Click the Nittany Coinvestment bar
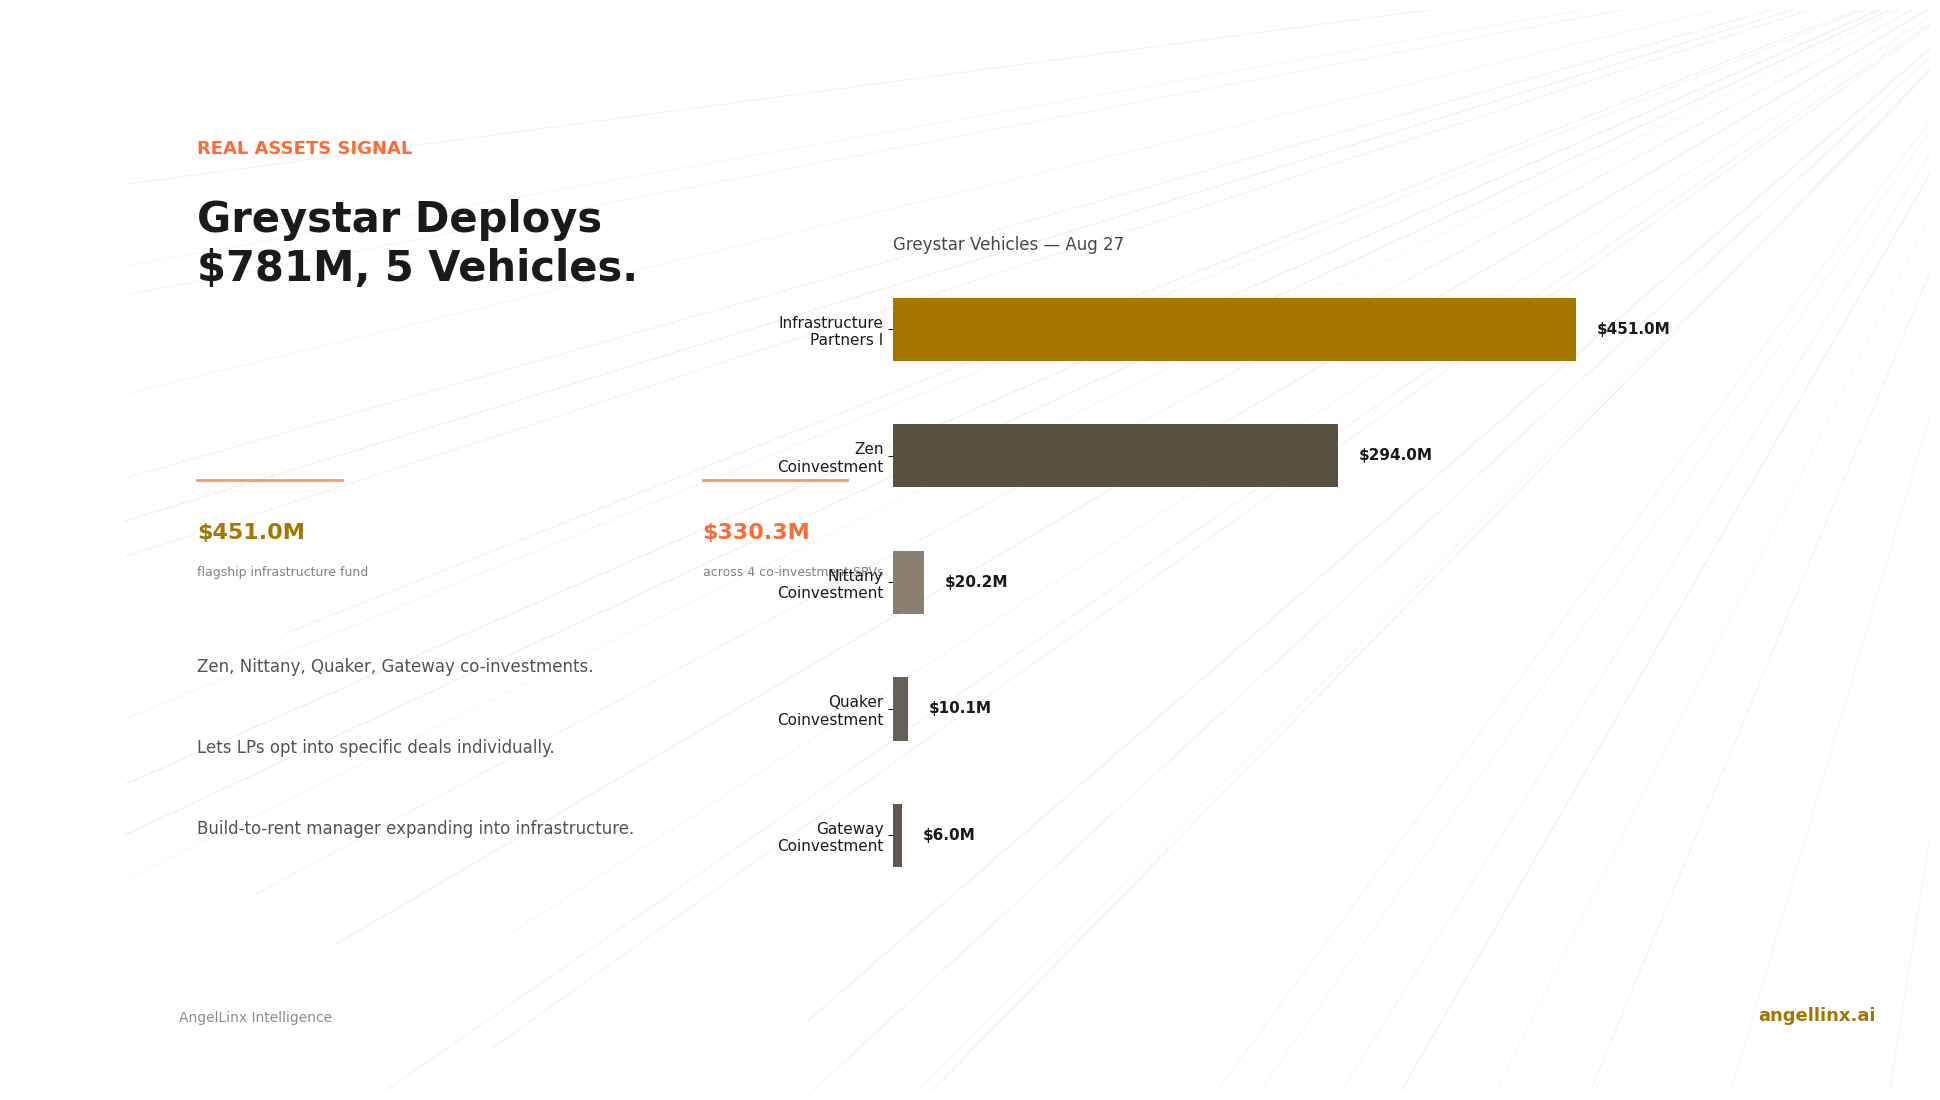This screenshot has height=1100, width=1940. point(908,582)
